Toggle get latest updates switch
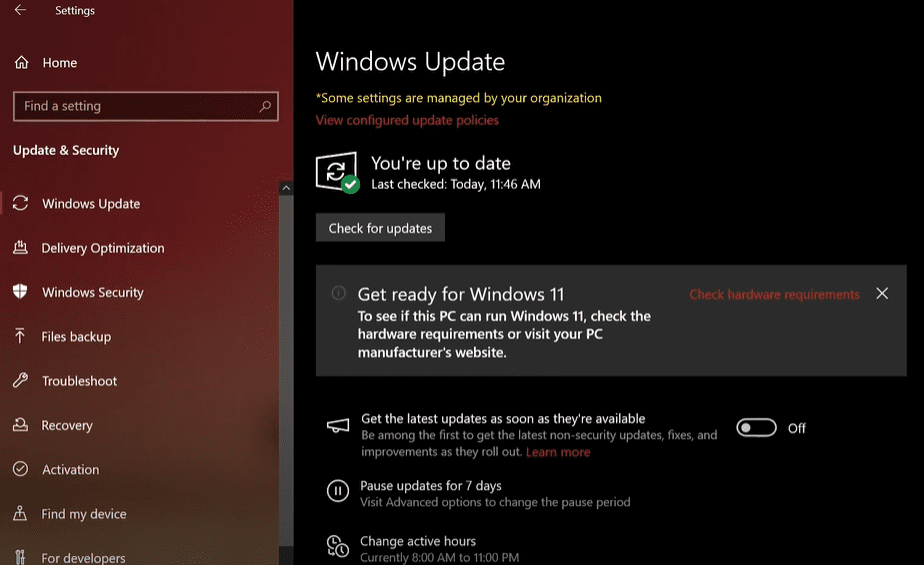 click(756, 428)
